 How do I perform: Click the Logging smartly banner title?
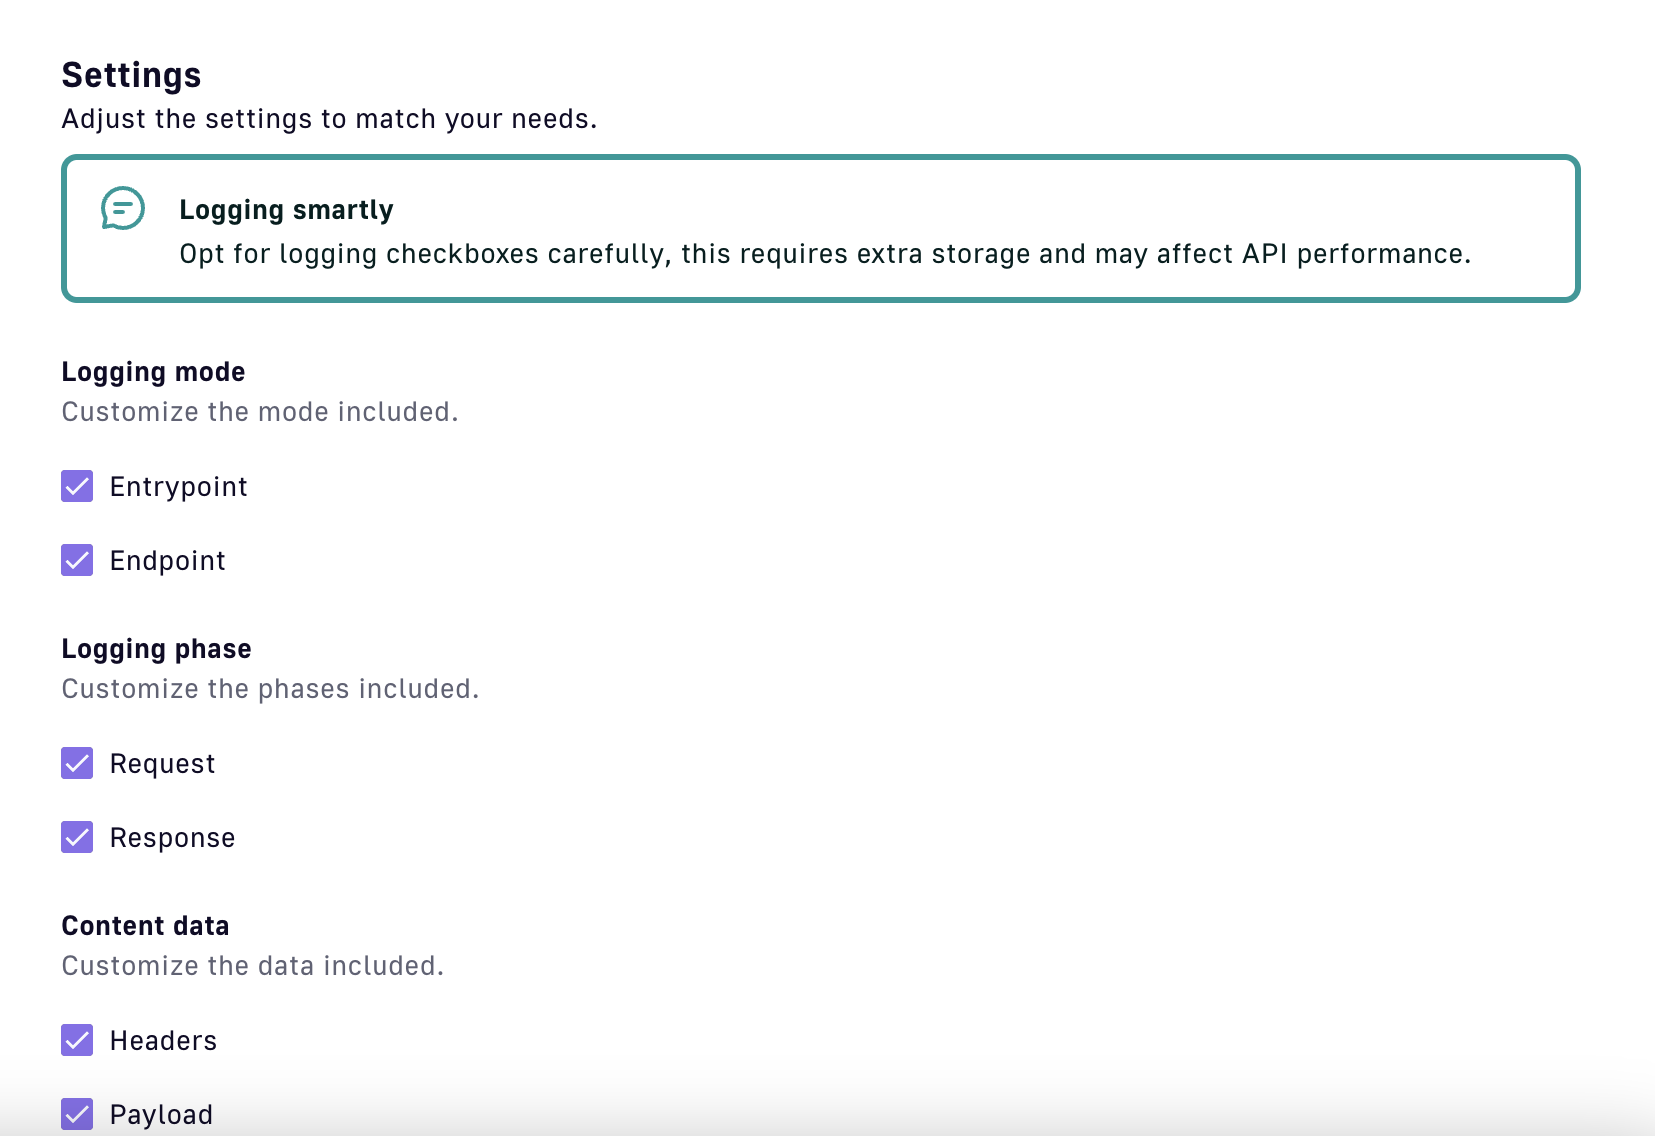(x=286, y=210)
